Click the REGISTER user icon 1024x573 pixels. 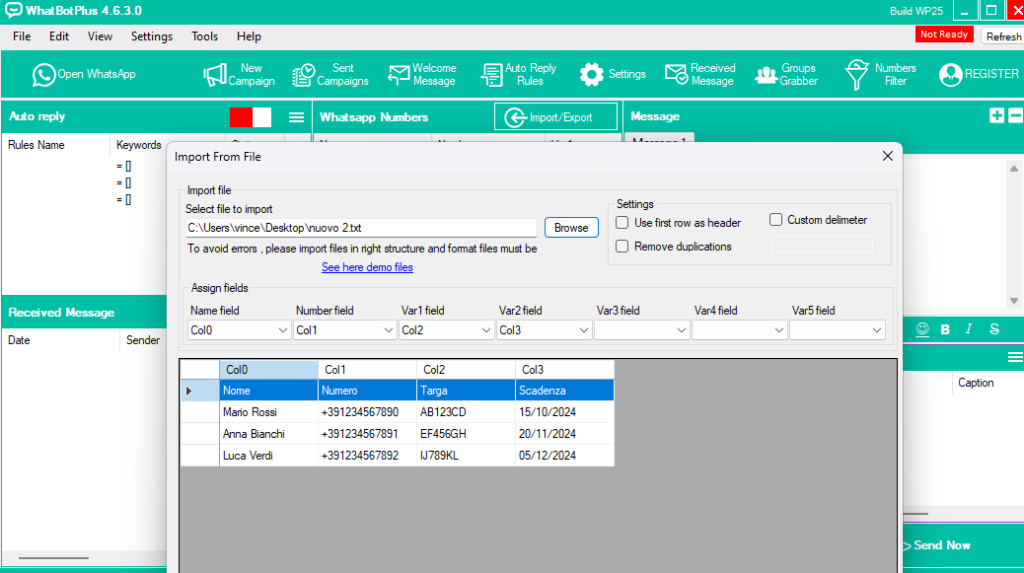[950, 75]
